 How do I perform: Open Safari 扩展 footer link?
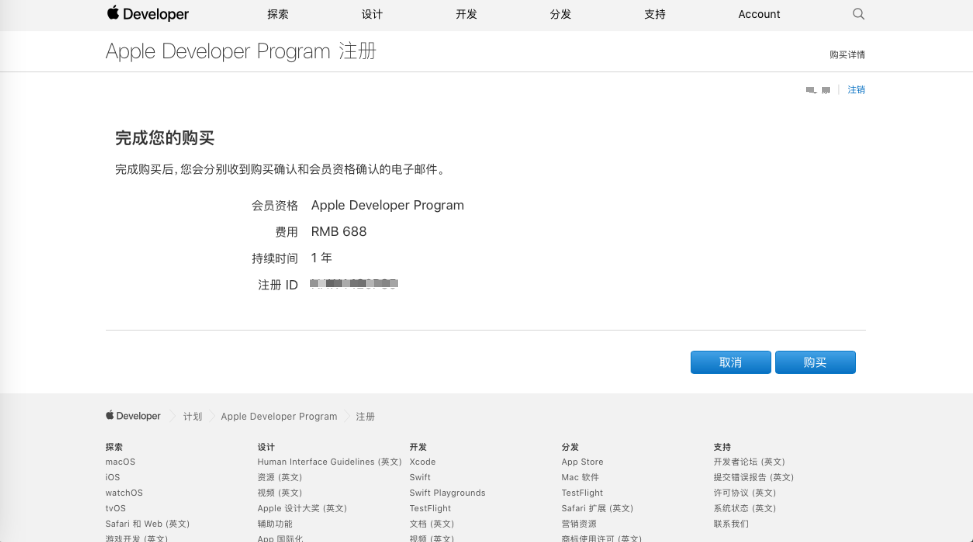click(x=598, y=508)
